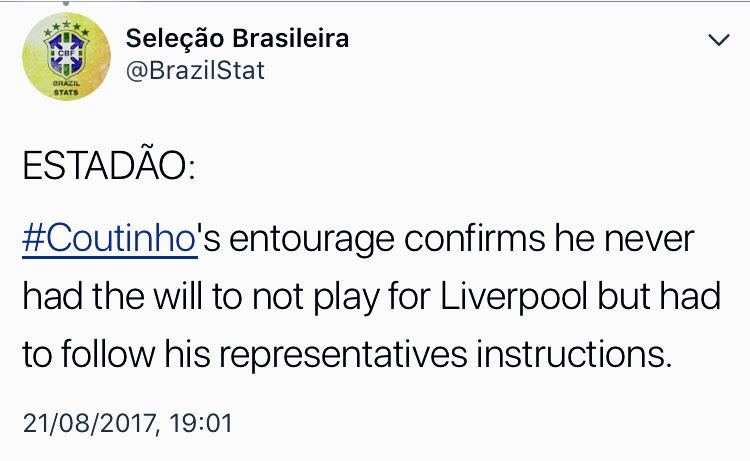Click the words 'to follow his' text
The image size is (750, 461).
116,354
